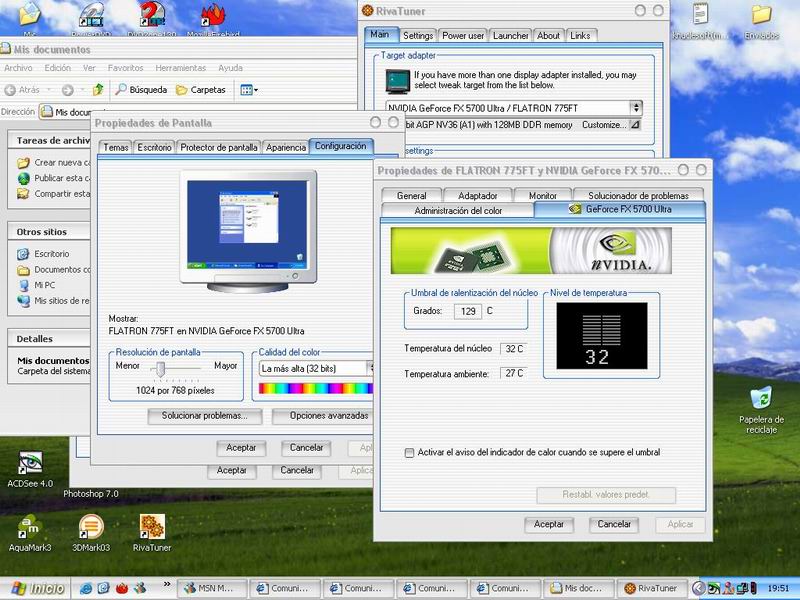This screenshot has height=600, width=800.
Task: Switch to the Power user tab in RivaTuner
Action: coord(463,36)
